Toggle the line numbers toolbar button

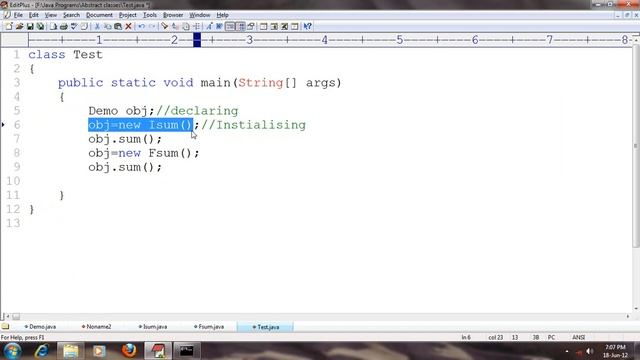(241, 27)
